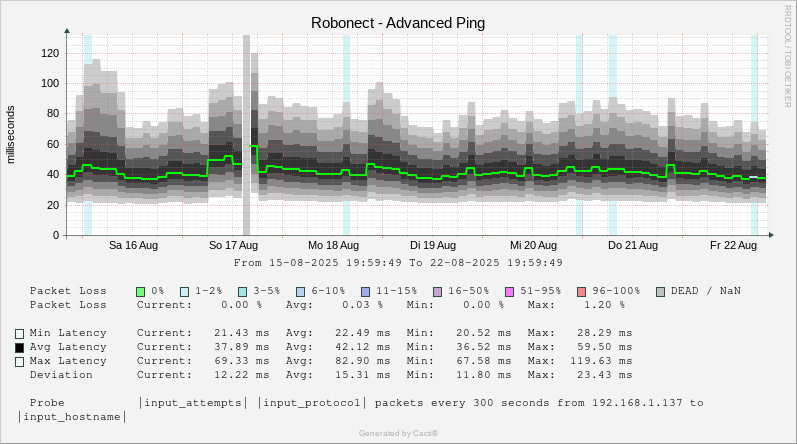The image size is (797, 444).
Task: Click the Deviation row label
Action: [x=61, y=375]
